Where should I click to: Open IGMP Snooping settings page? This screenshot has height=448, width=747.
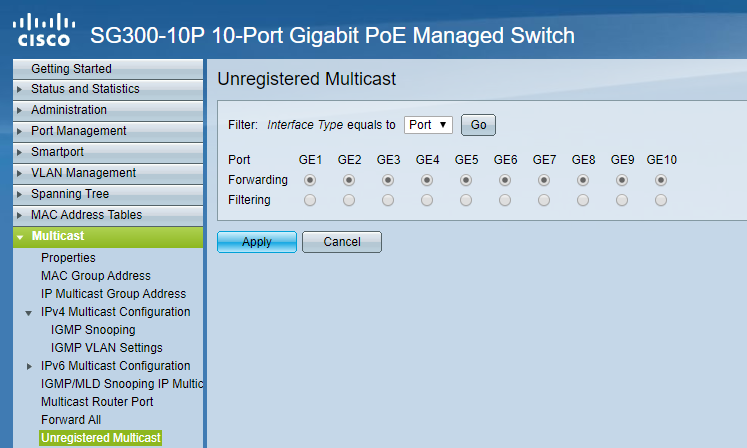click(x=93, y=330)
